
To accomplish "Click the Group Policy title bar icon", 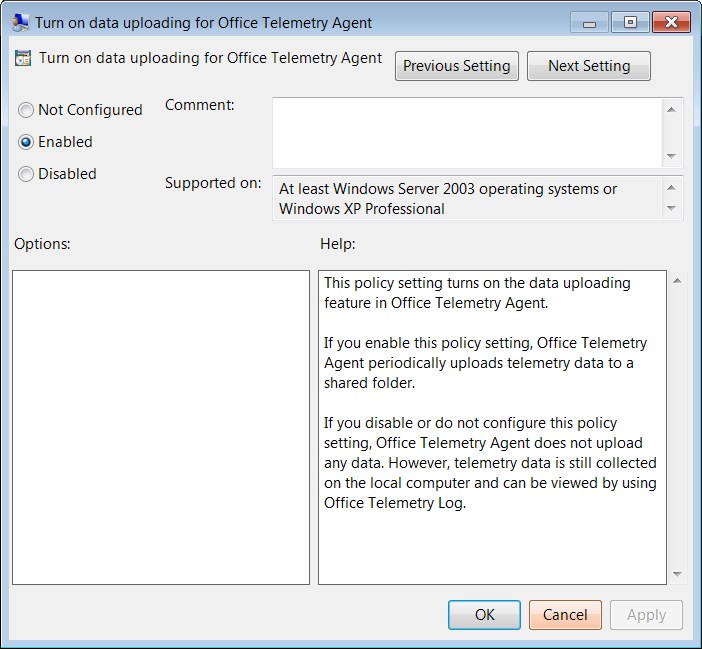I will click(21, 22).
